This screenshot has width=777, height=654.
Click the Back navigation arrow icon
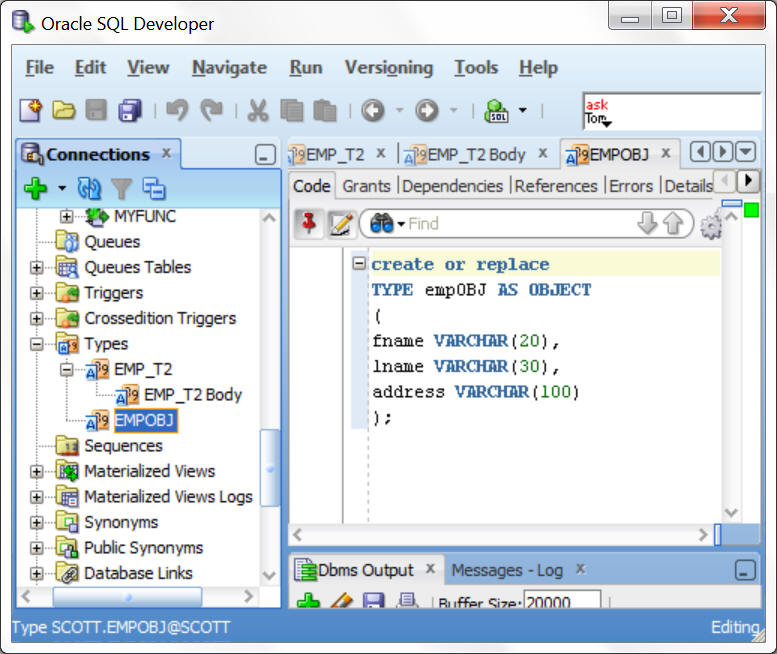point(373,110)
